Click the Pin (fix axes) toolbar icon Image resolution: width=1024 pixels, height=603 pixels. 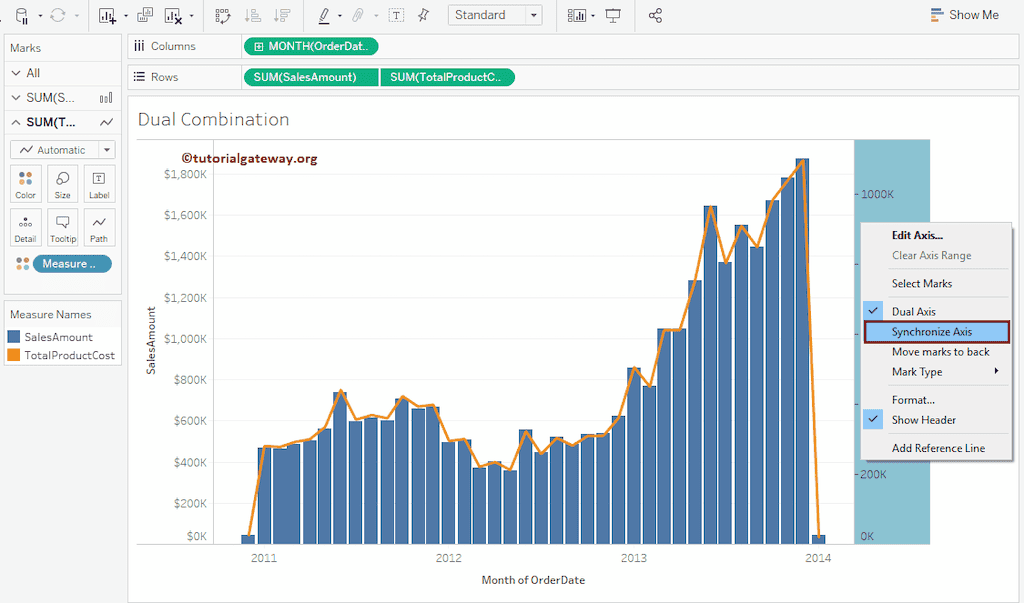pos(423,15)
